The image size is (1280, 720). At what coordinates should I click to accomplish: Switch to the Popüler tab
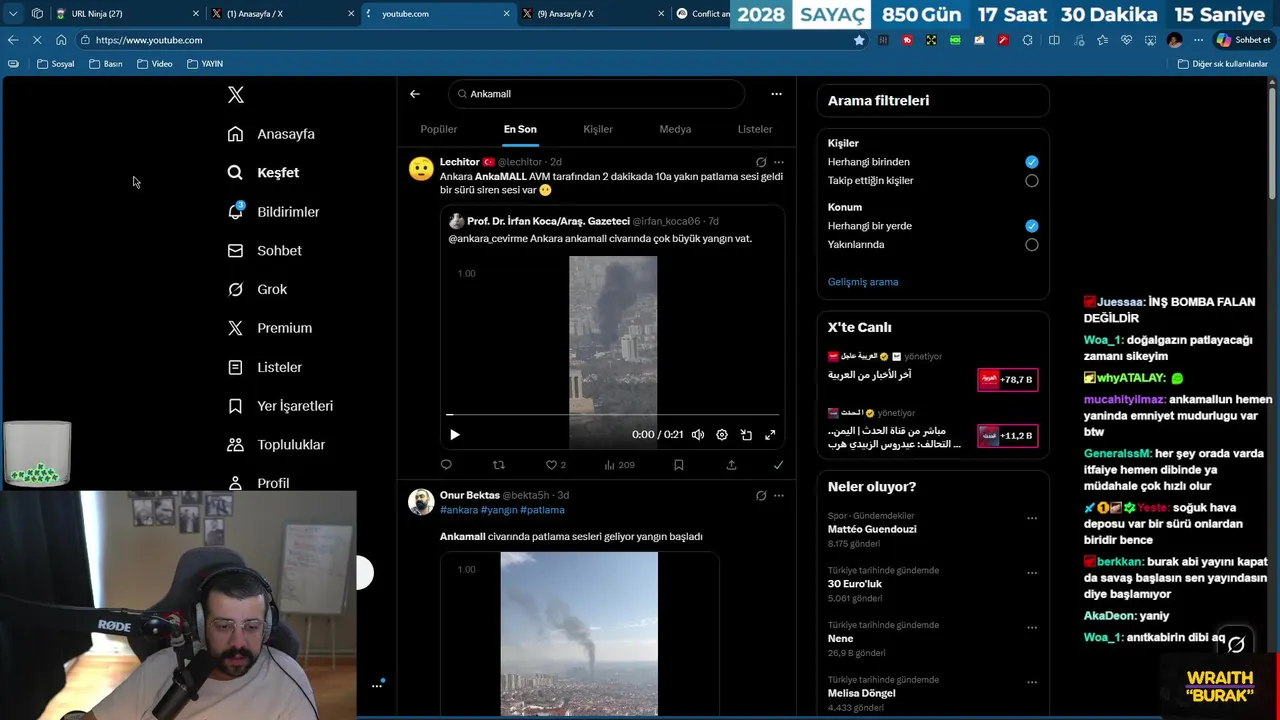pos(438,129)
